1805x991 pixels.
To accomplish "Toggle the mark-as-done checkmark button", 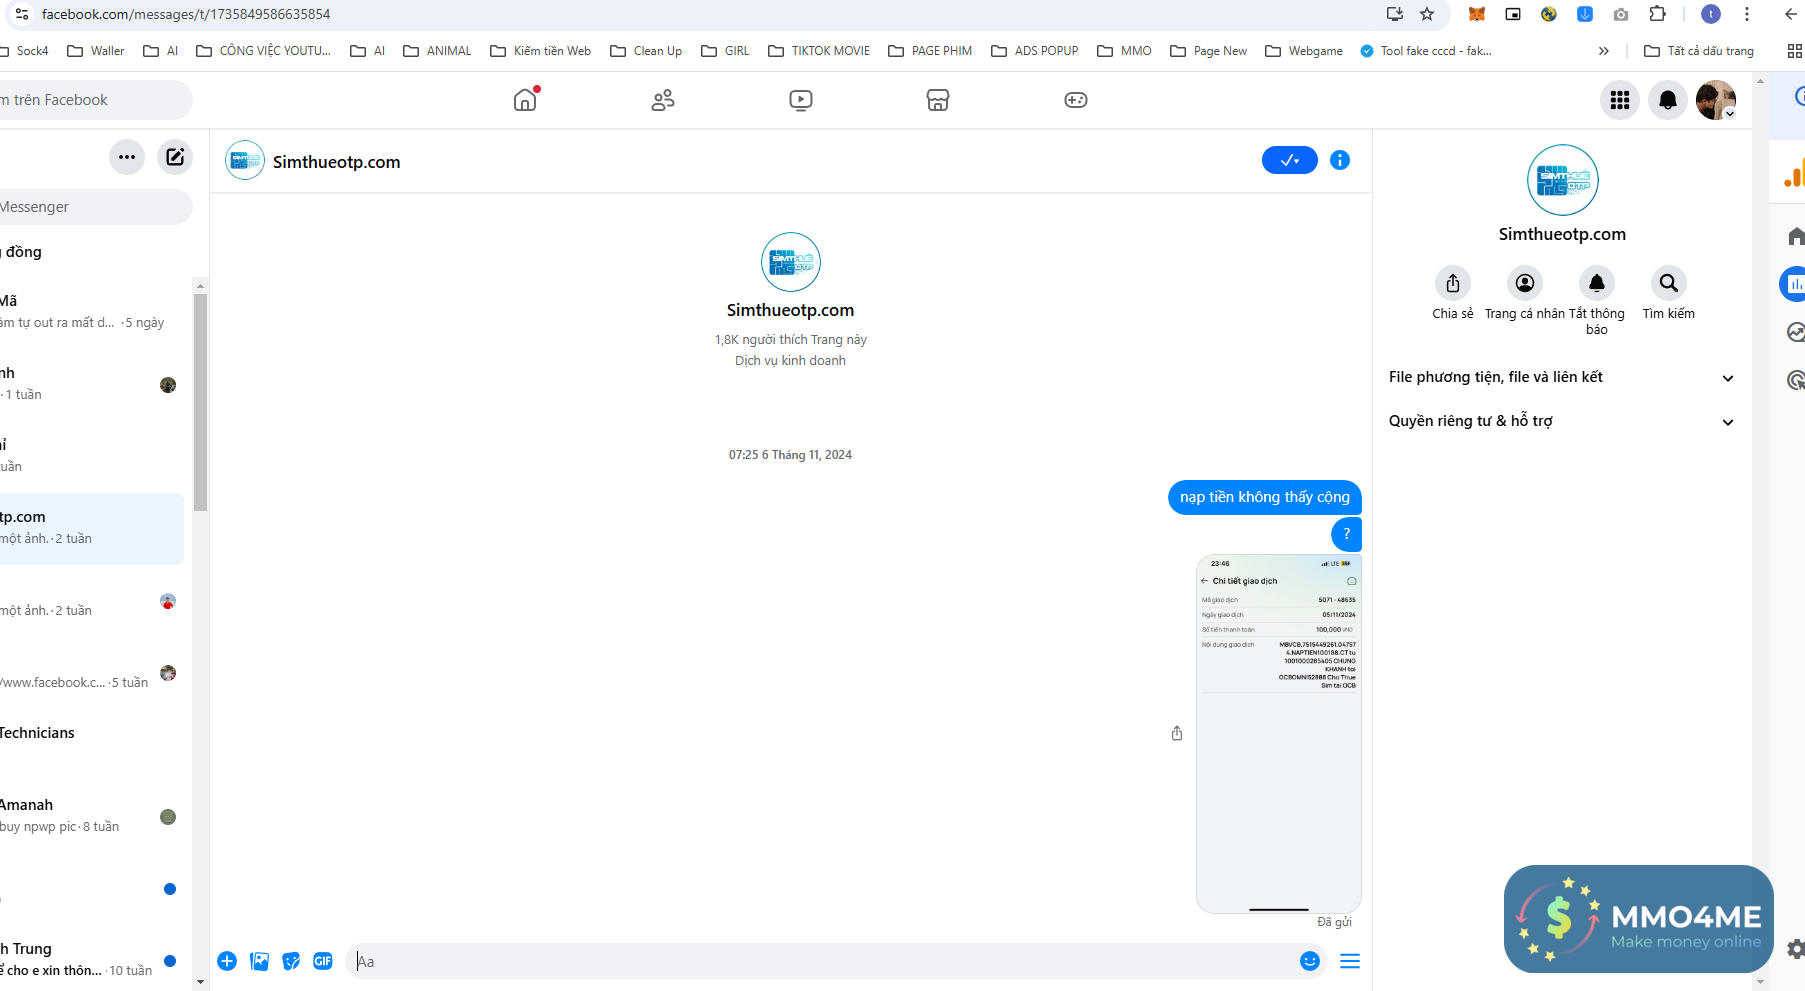I will [1289, 160].
